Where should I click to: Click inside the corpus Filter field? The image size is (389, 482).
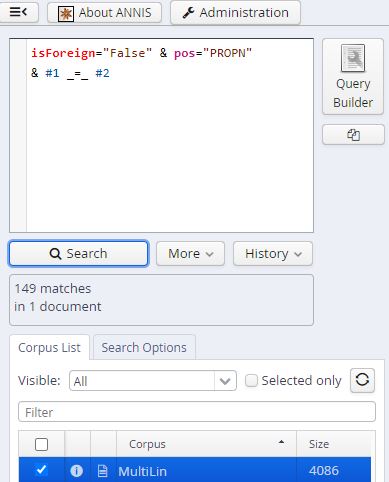(197, 412)
